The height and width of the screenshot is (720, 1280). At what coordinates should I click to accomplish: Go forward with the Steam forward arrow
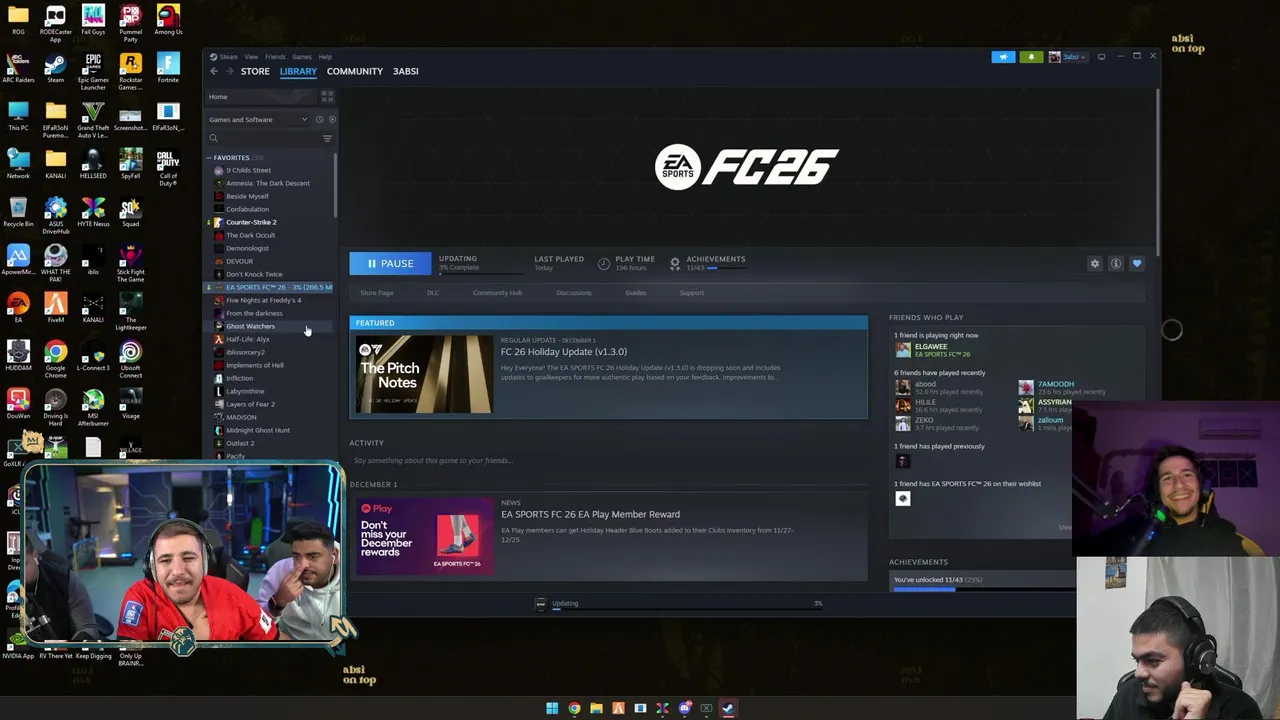pyautogui.click(x=229, y=71)
